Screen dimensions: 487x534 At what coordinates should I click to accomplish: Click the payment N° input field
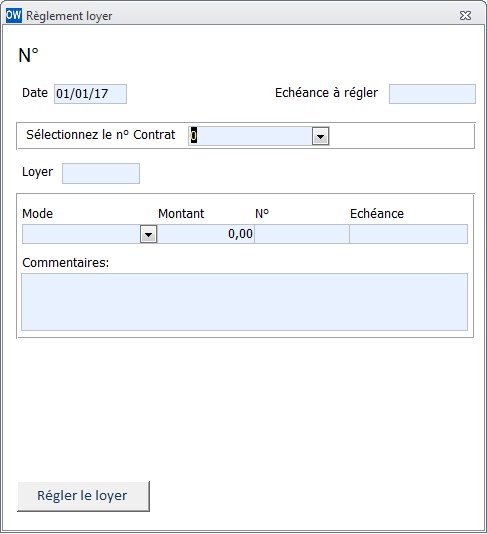pyautogui.click(x=302, y=234)
